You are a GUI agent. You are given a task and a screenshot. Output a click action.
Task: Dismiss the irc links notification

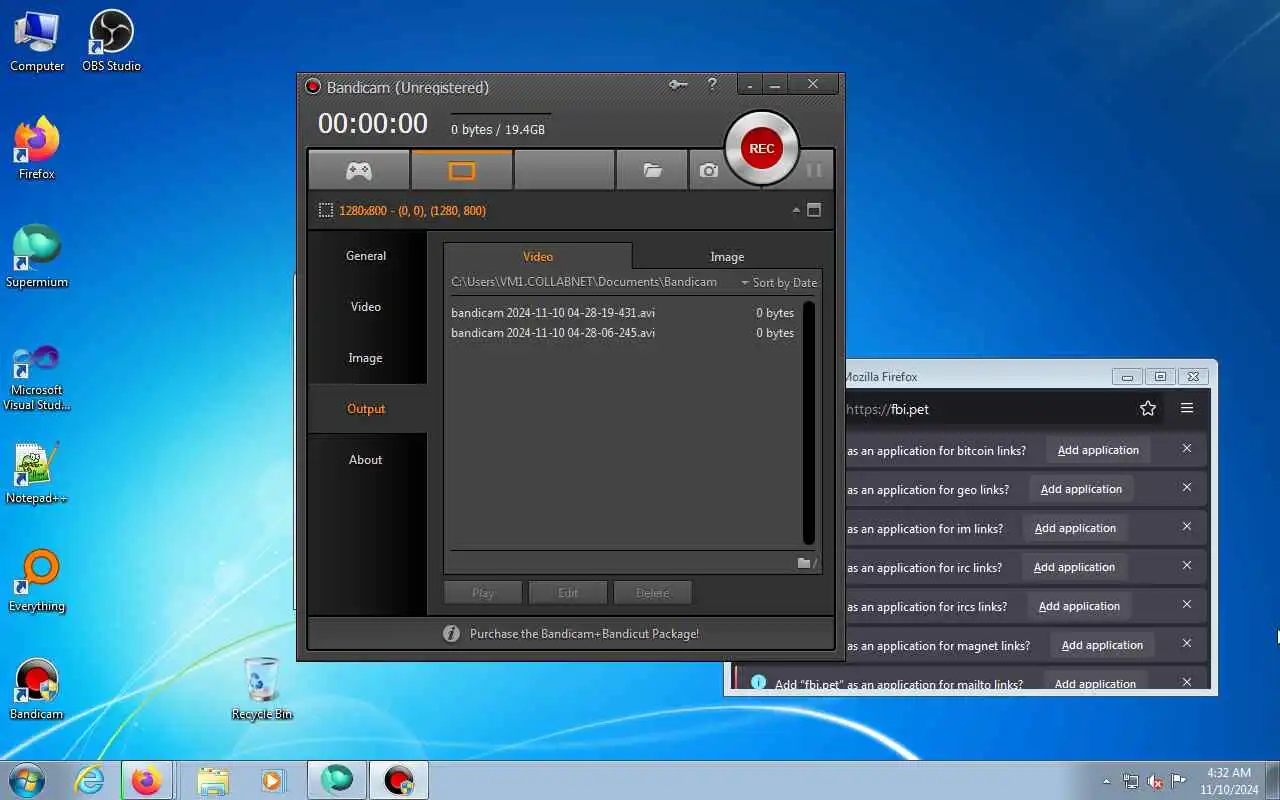1187,566
